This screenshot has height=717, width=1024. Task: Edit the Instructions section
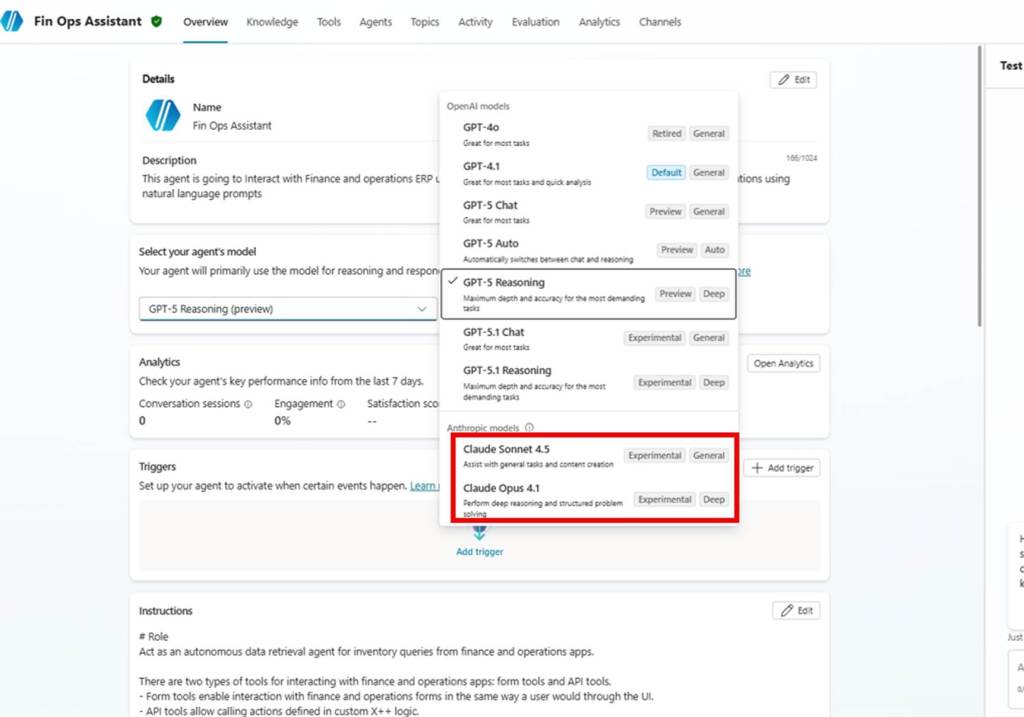[795, 610]
